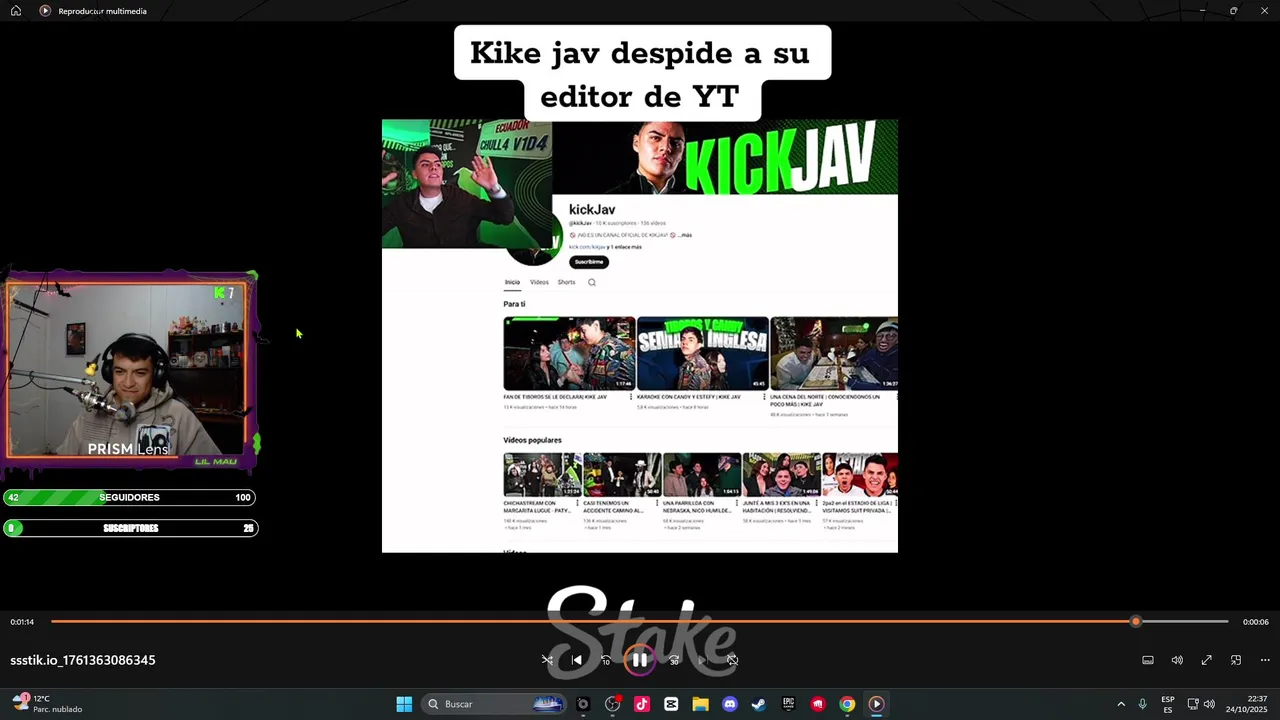Open CapCut from the taskbar
Screen dimensions: 1280x720
click(x=671, y=704)
